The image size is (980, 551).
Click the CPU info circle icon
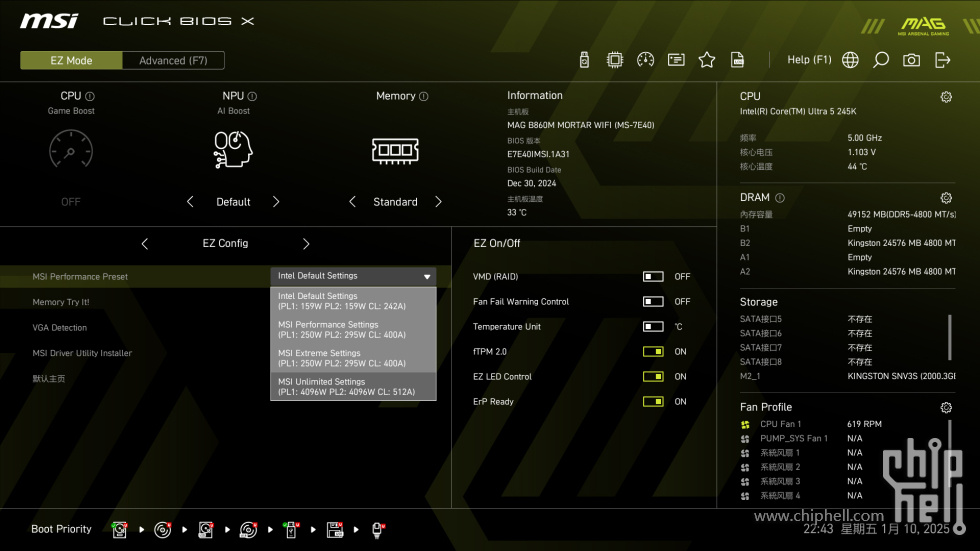90,96
